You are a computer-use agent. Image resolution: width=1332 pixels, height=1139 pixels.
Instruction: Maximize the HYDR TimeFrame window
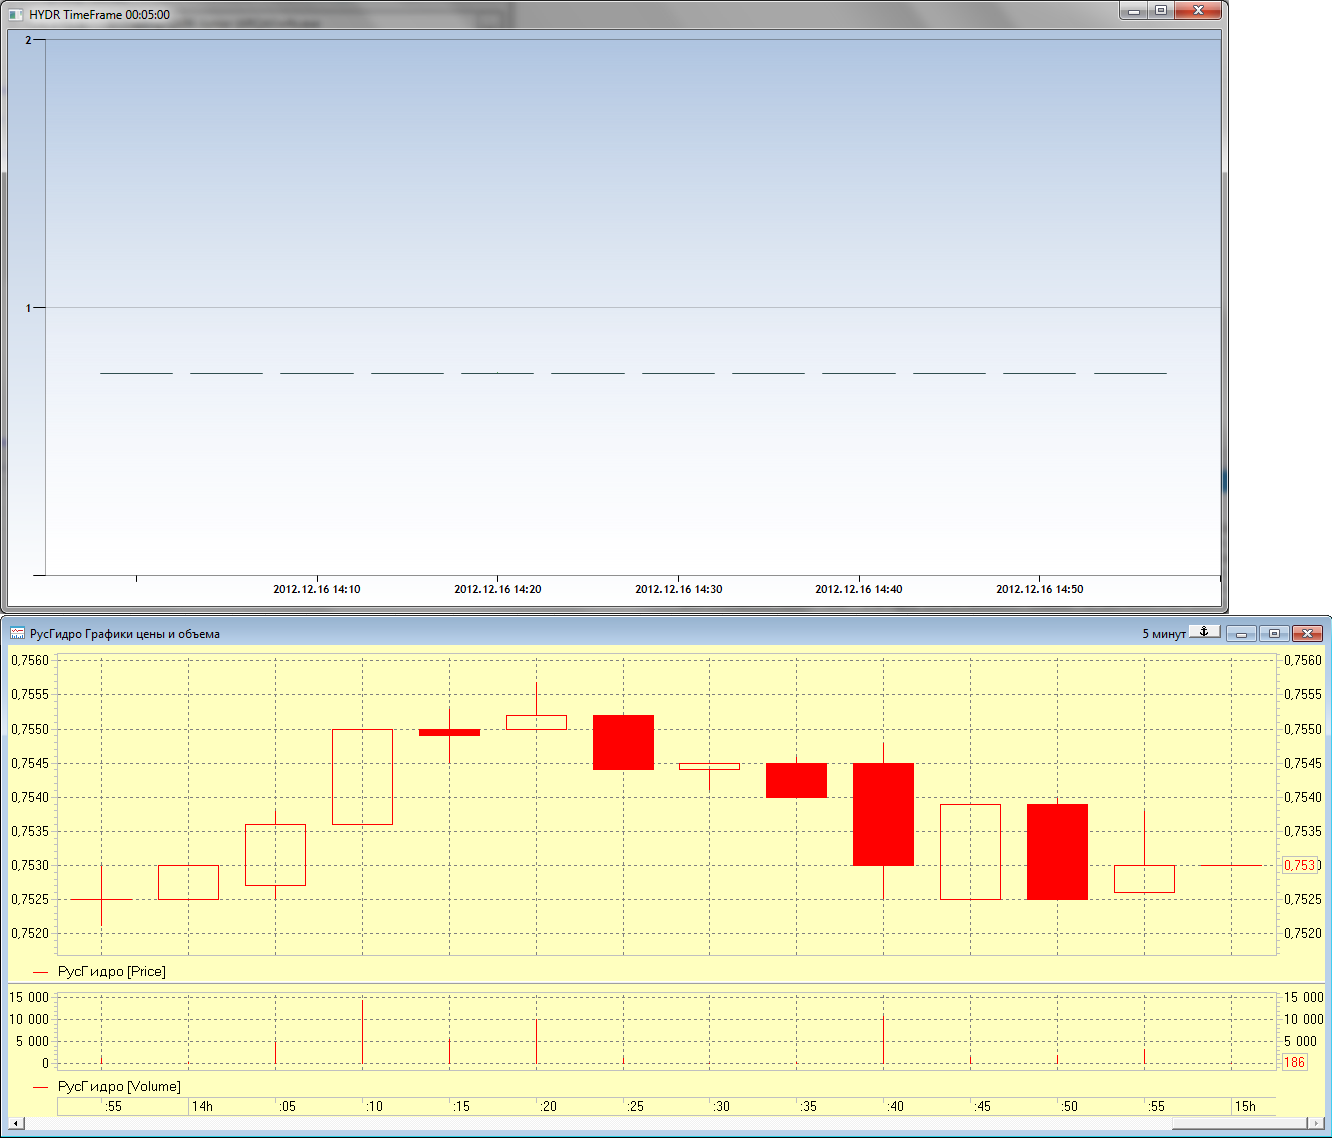[1160, 11]
